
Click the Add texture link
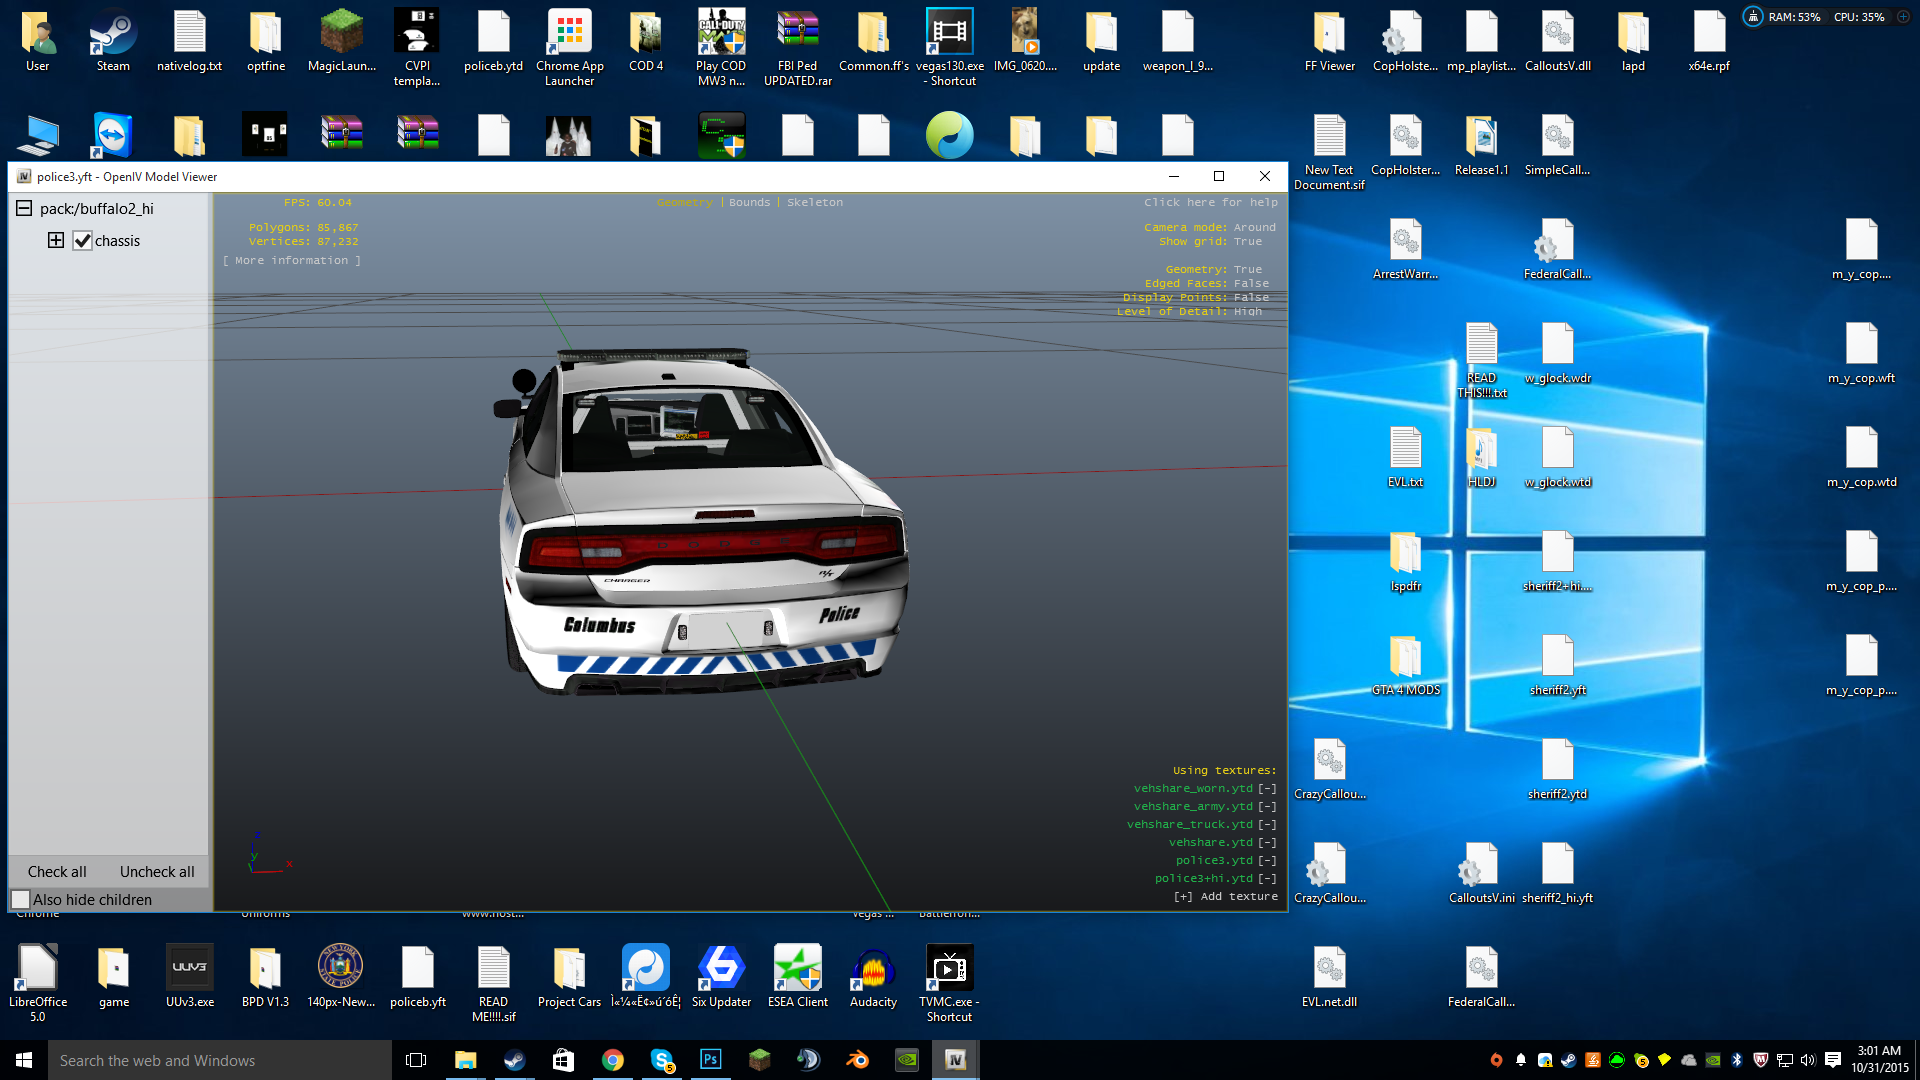click(x=1226, y=896)
